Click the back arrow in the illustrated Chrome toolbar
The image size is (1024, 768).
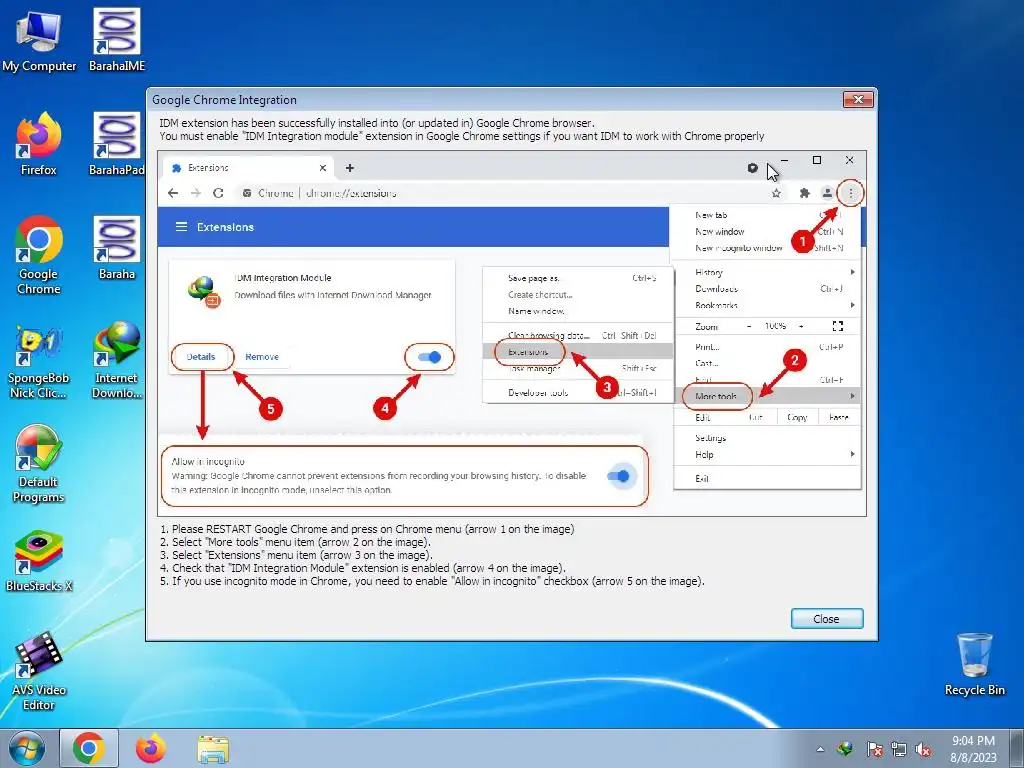pos(172,193)
